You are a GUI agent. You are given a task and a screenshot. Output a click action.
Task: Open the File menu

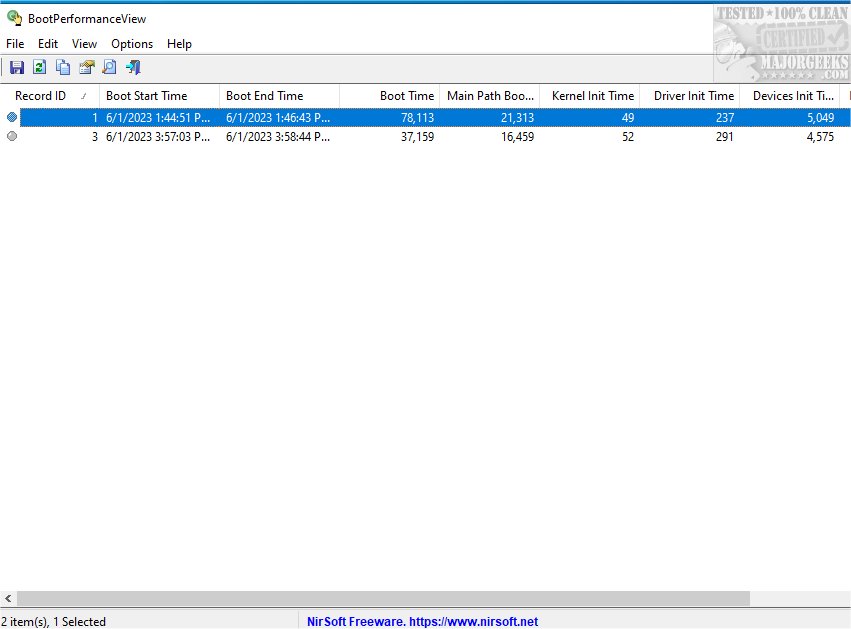pyautogui.click(x=15, y=44)
